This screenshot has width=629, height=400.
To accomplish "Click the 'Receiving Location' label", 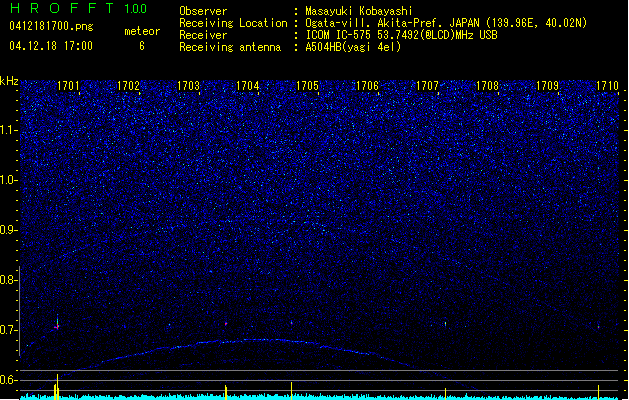I will coord(233,23).
